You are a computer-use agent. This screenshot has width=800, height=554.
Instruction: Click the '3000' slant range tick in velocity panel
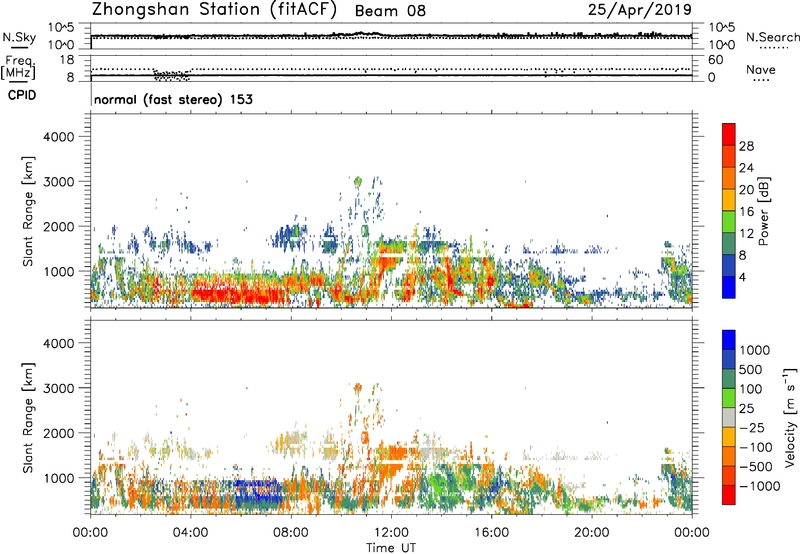pyautogui.click(x=58, y=388)
